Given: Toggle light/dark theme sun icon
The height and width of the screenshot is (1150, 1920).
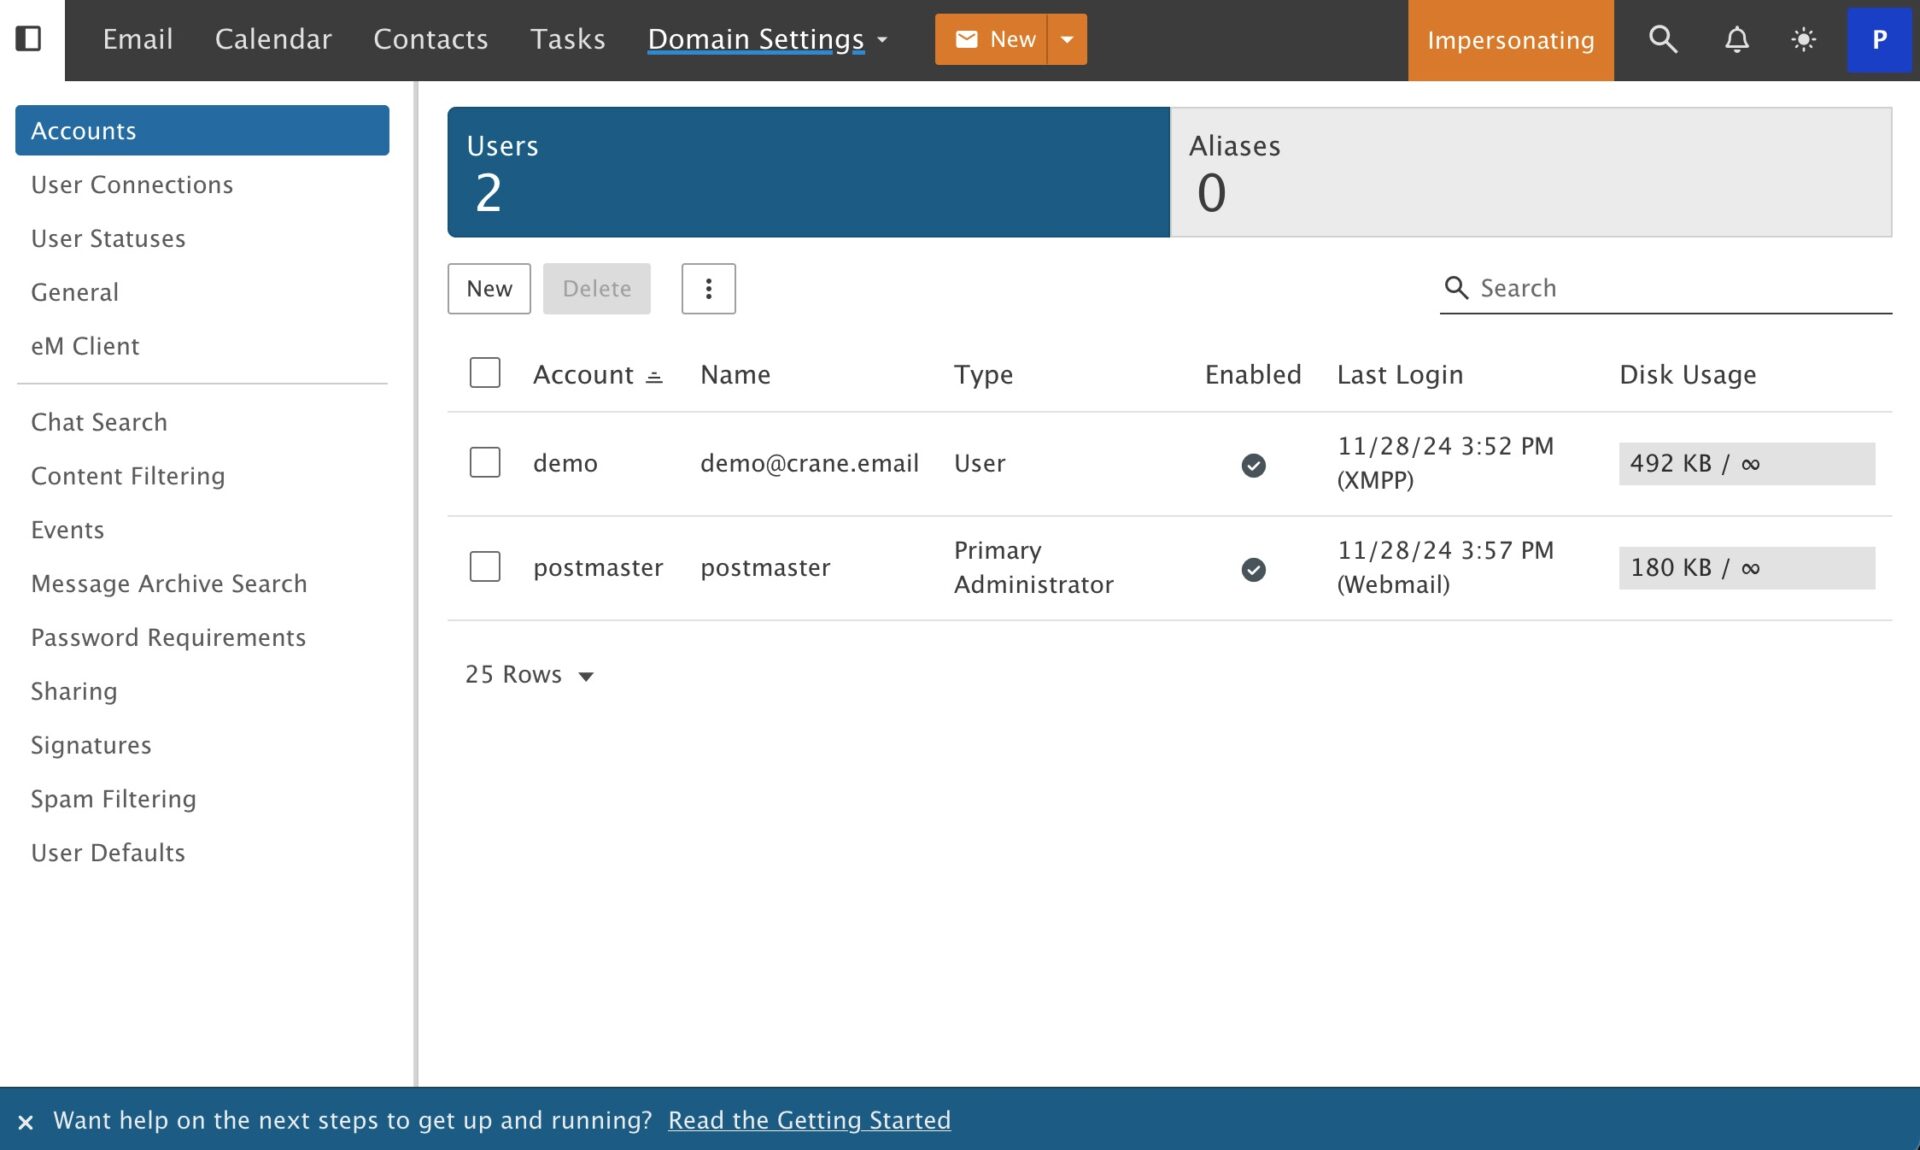Looking at the screenshot, I should tap(1803, 39).
